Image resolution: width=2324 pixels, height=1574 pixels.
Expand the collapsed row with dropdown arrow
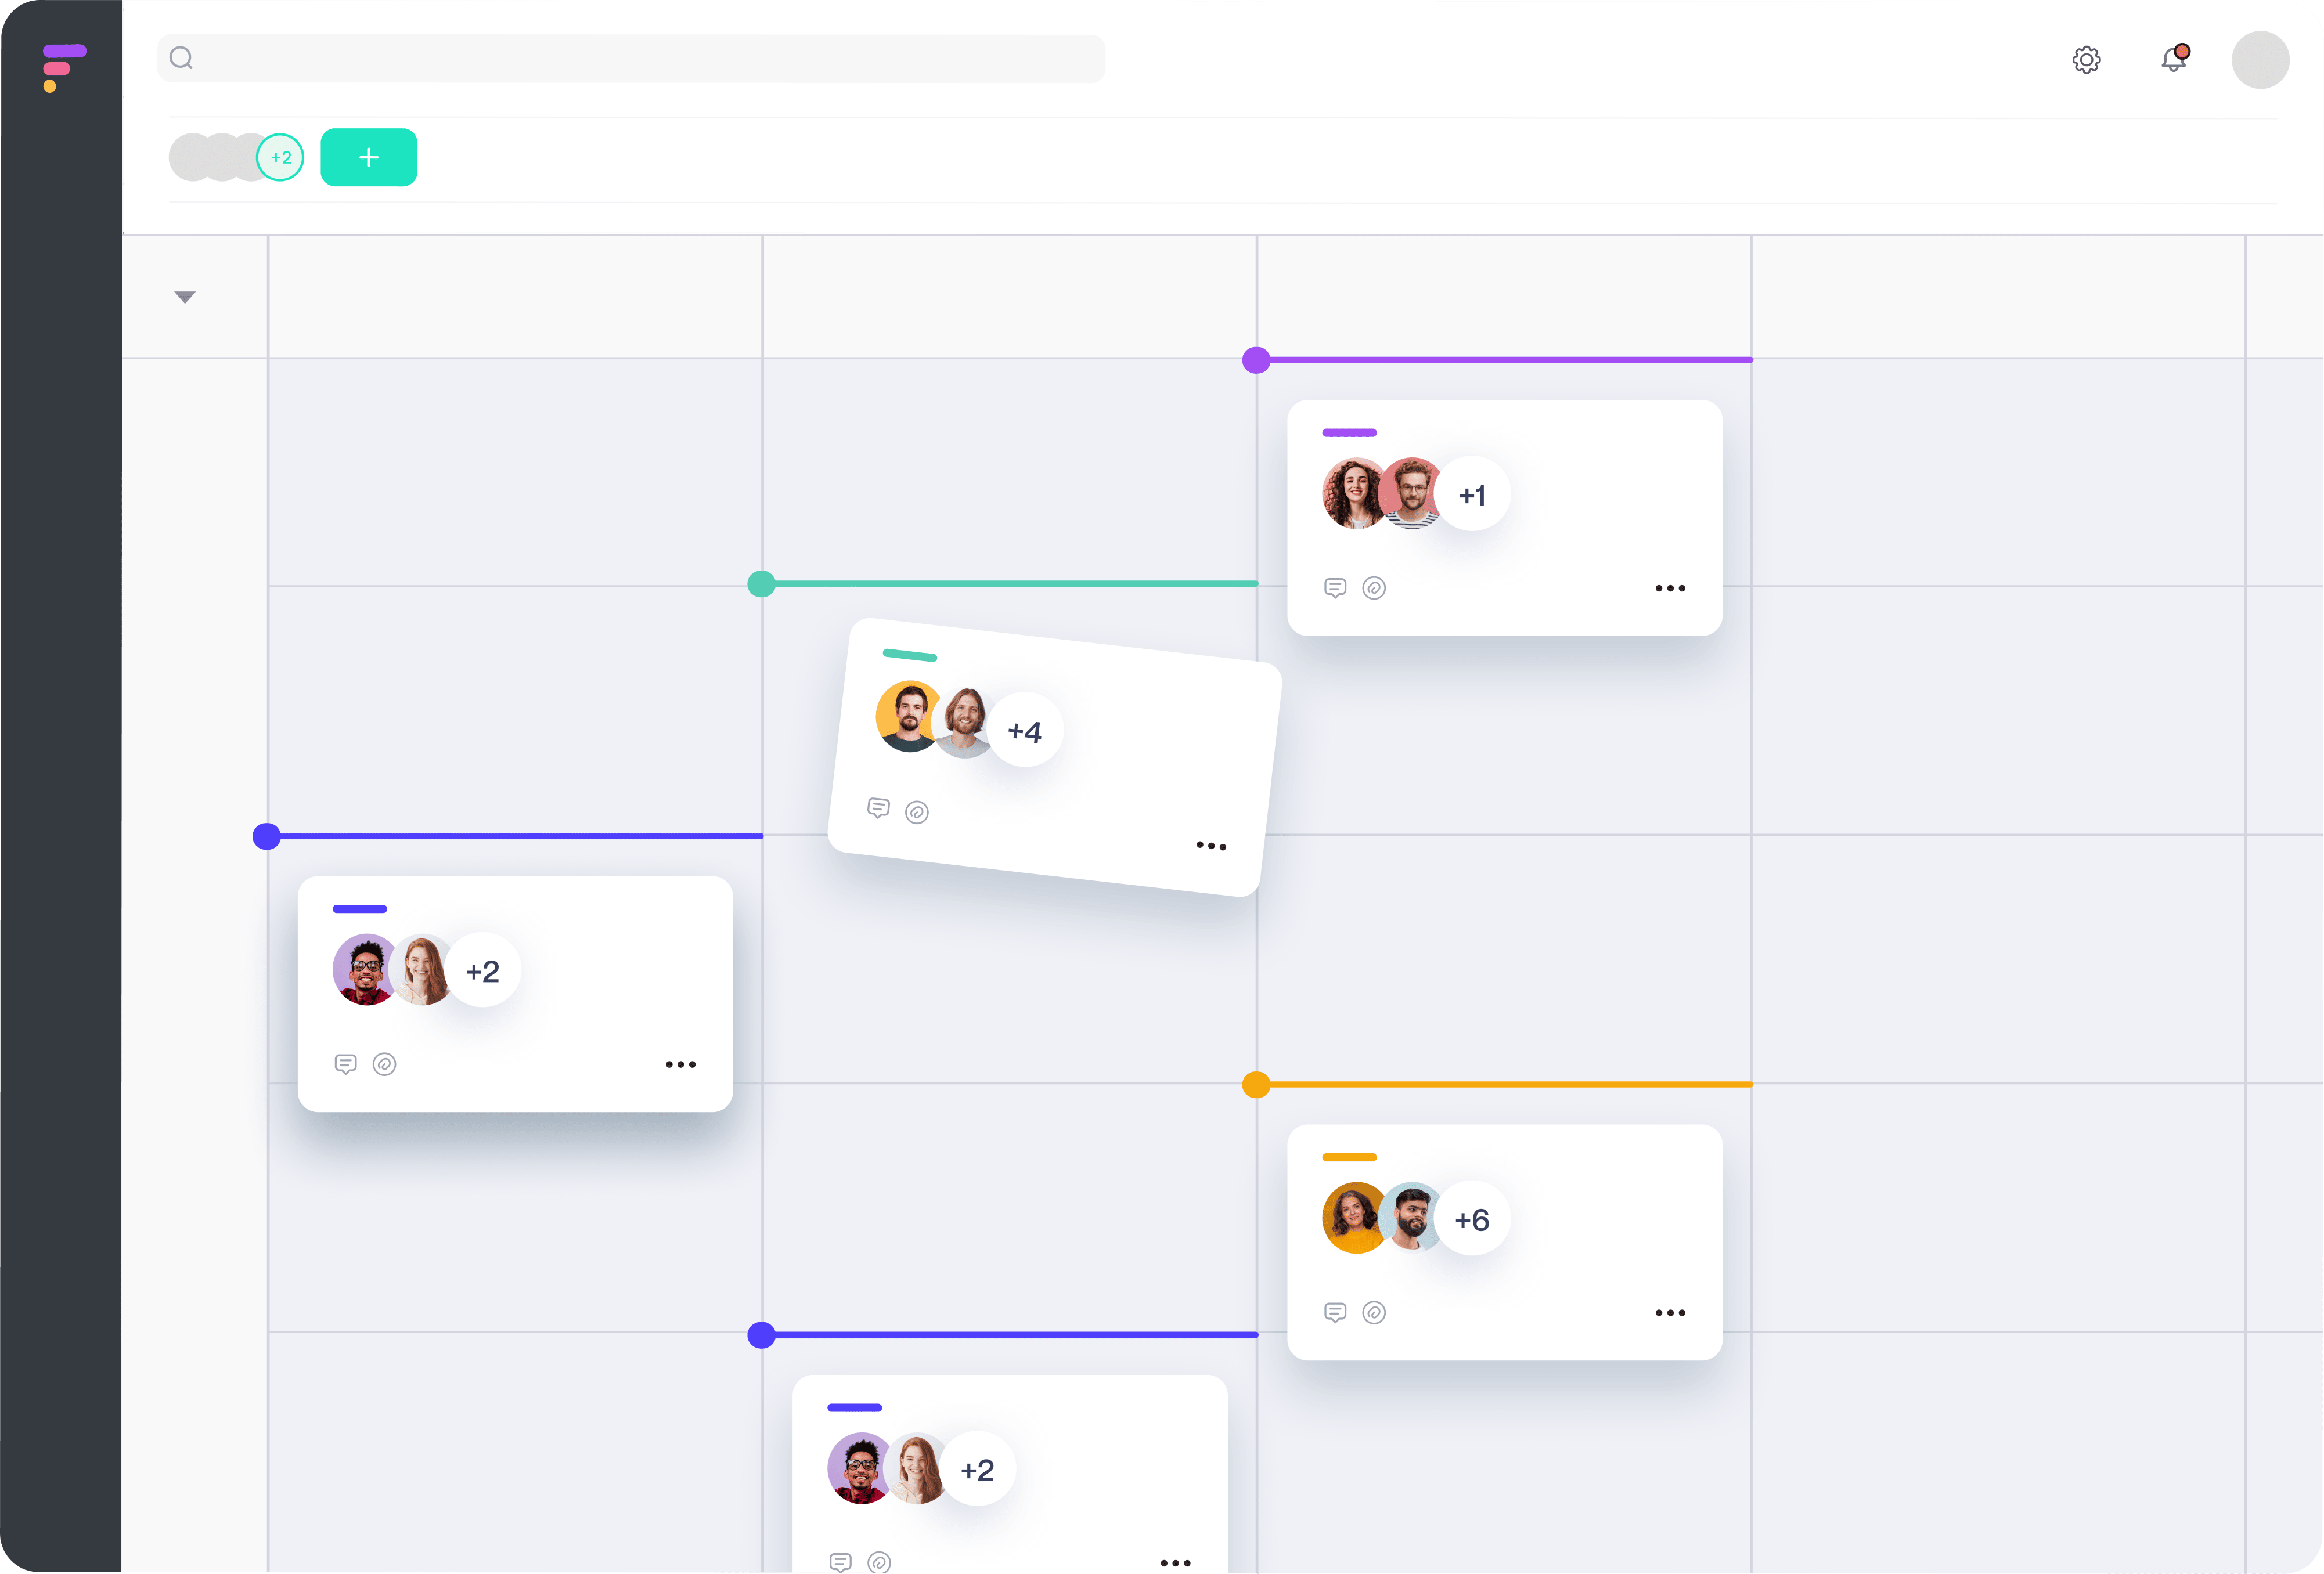(x=185, y=295)
